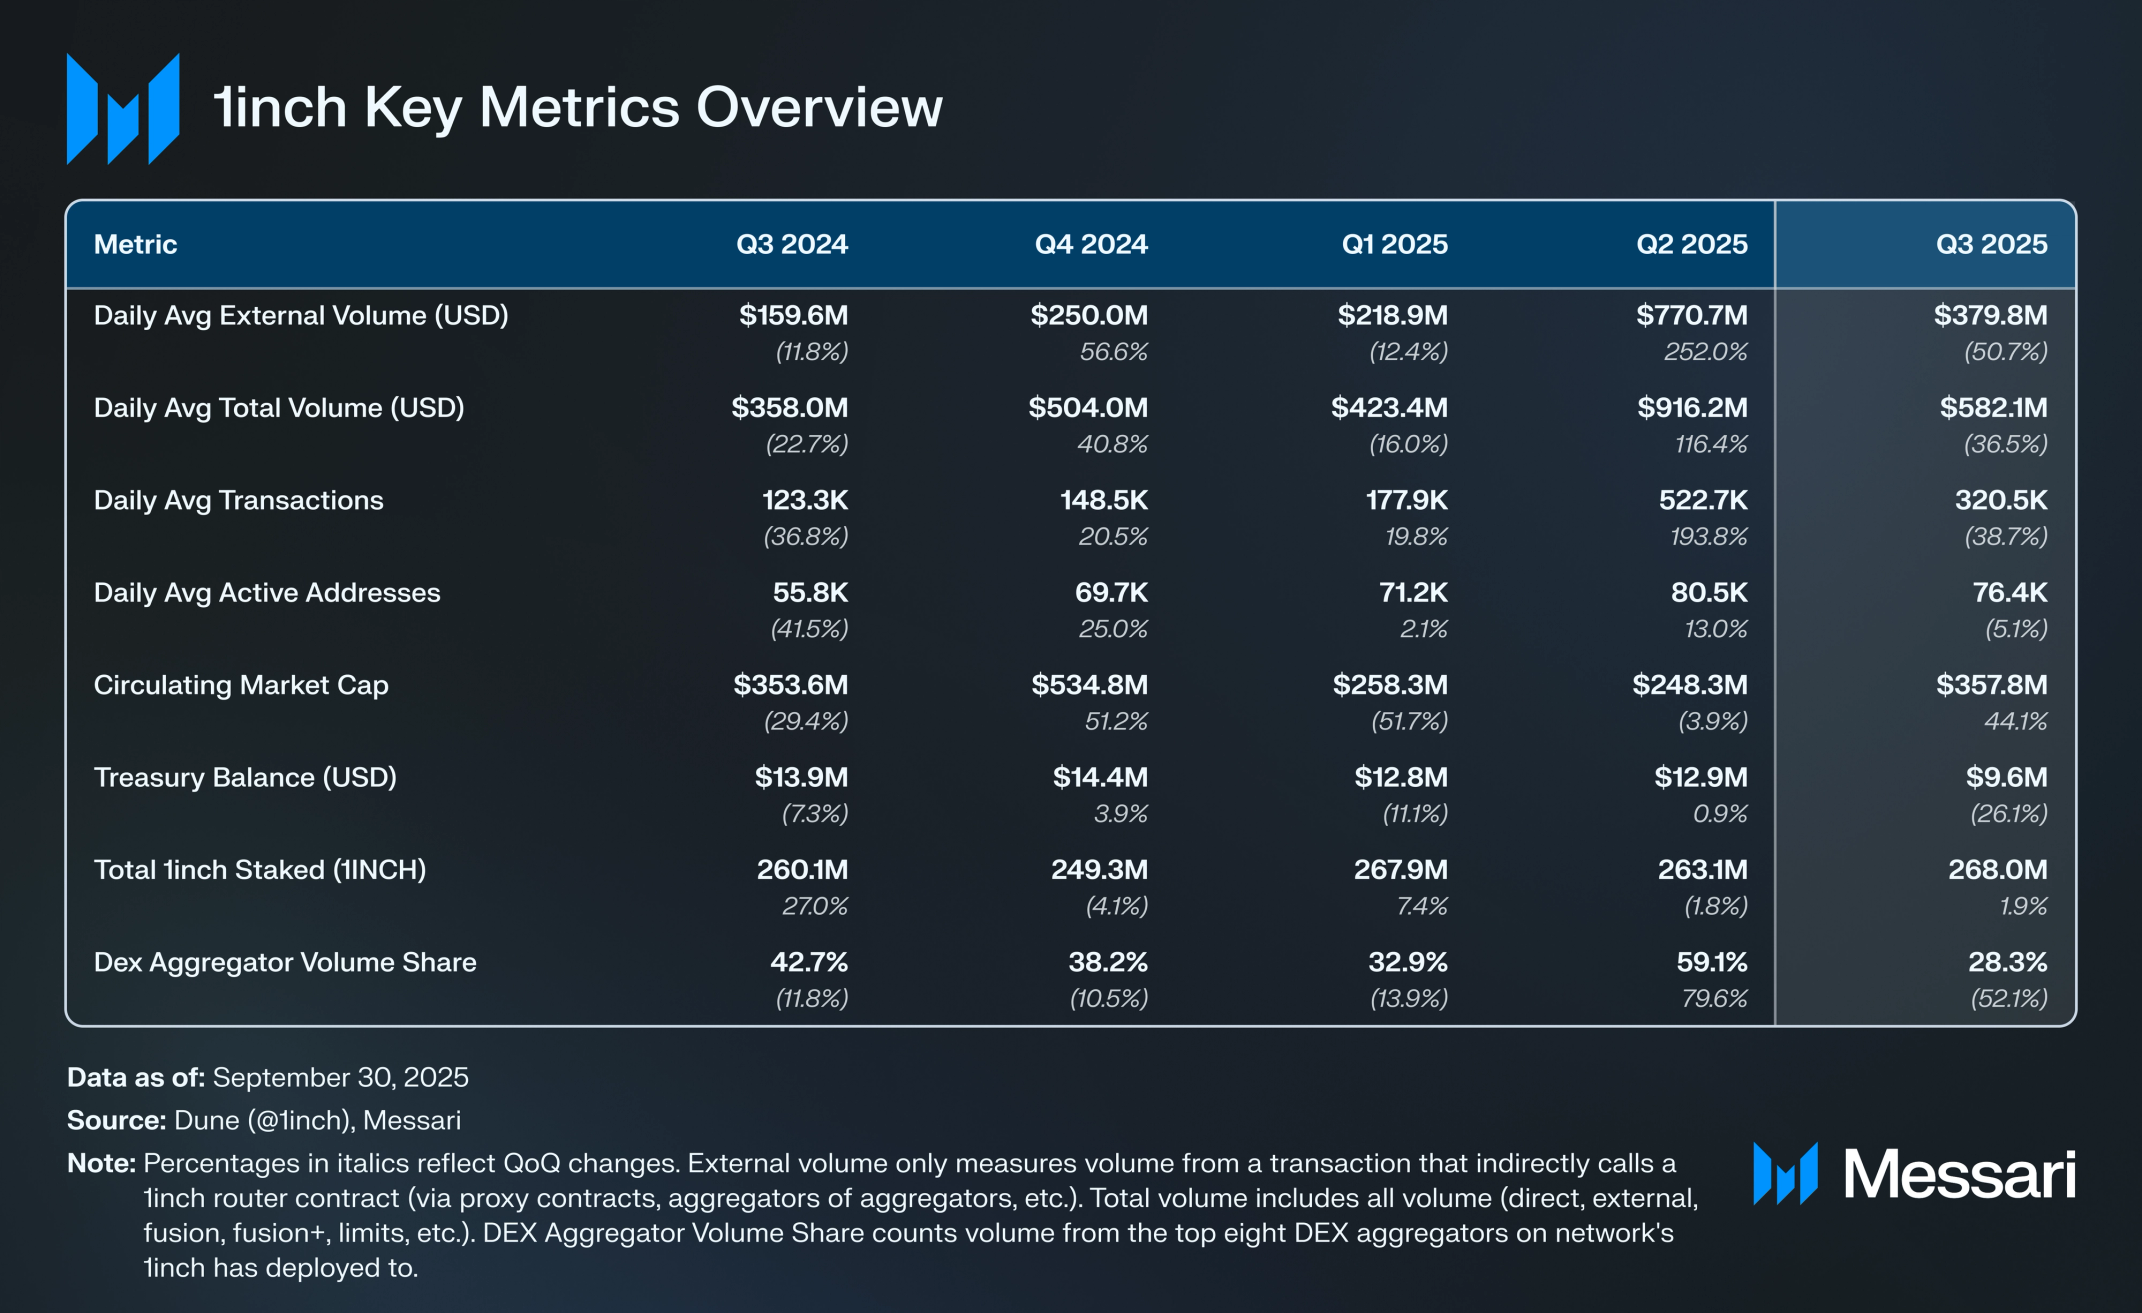Image resolution: width=2142 pixels, height=1313 pixels.
Task: Select the Q2 2025 column header
Action: pyautogui.click(x=1691, y=245)
